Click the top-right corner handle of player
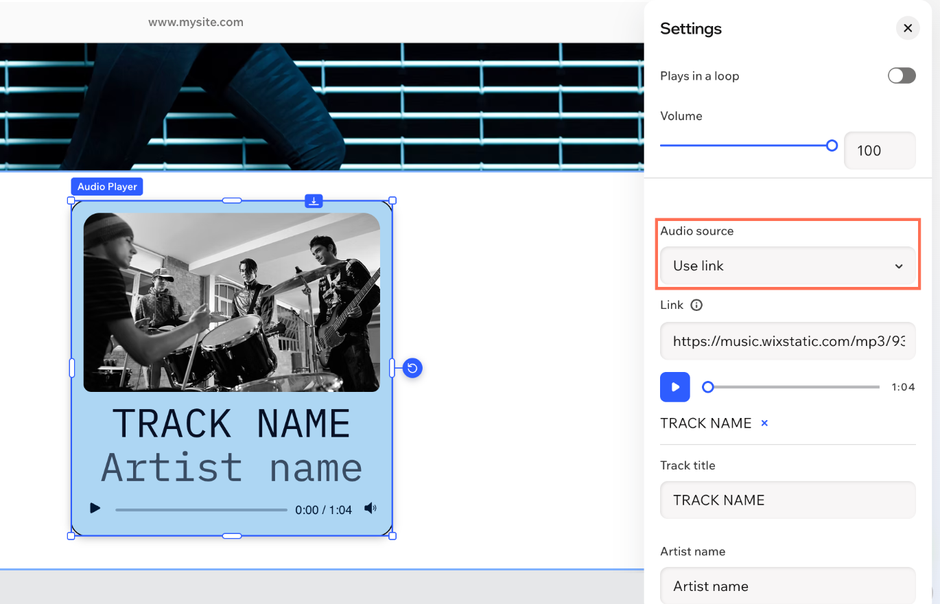Screen dimensions: 940x604 pos(393,201)
